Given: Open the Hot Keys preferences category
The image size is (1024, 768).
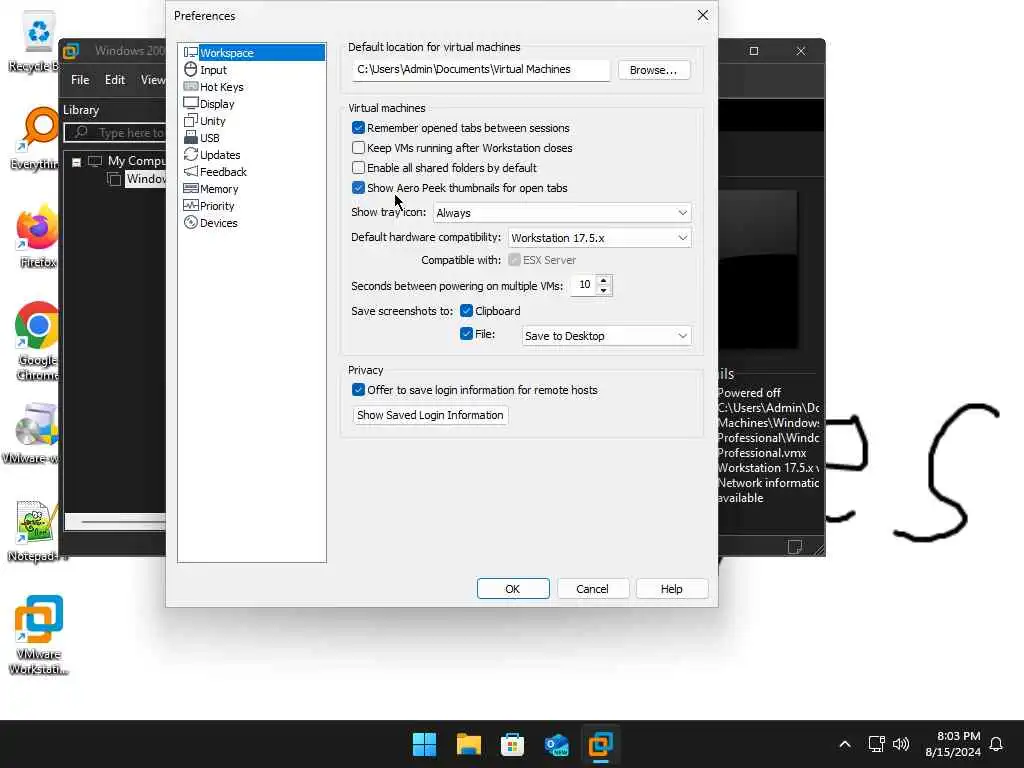Looking at the screenshot, I should [x=221, y=87].
